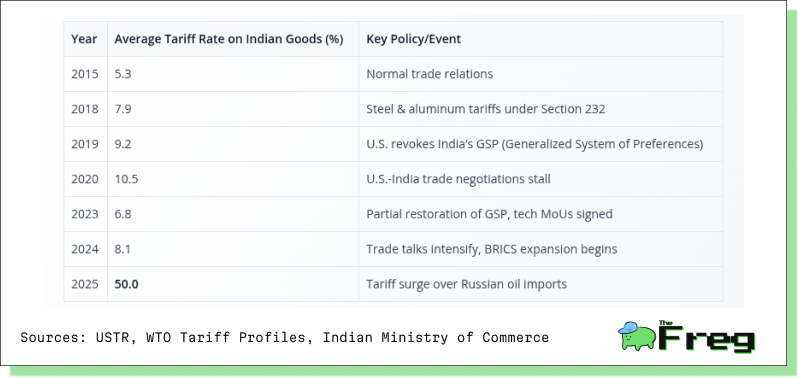
Task: Select Trade talks intensify BRICS expansion cell
Action: [x=492, y=249]
